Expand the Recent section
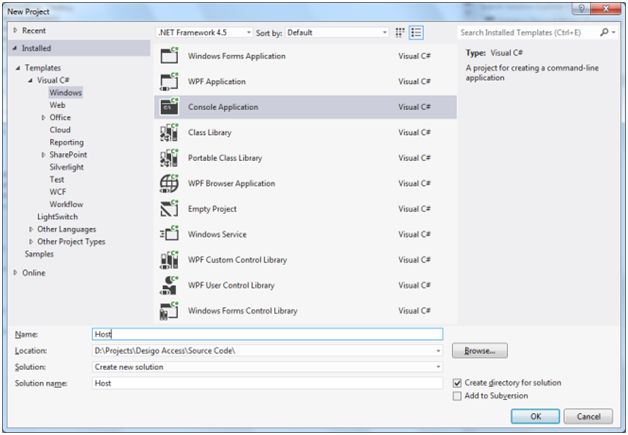 tap(15, 30)
